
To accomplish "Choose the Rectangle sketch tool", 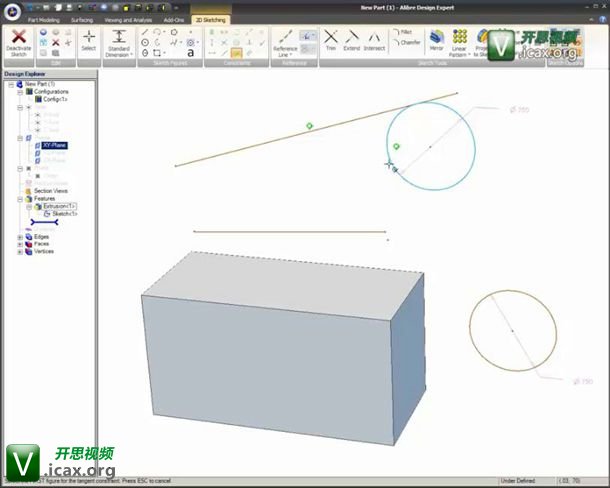I will [x=157, y=53].
